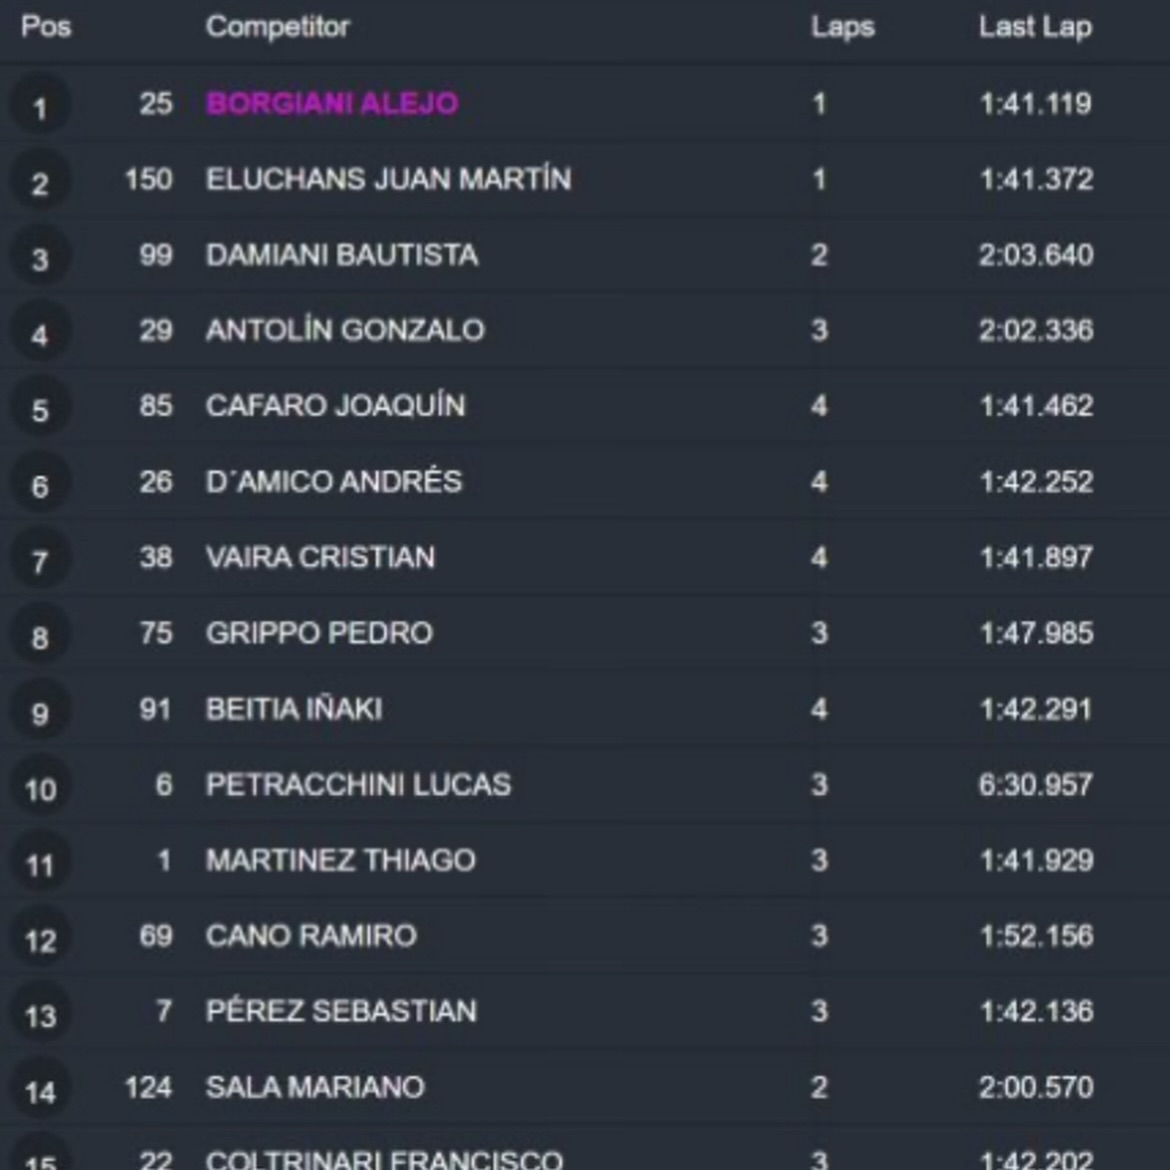
Task: Sort by the Pos column header
Action: [x=46, y=27]
